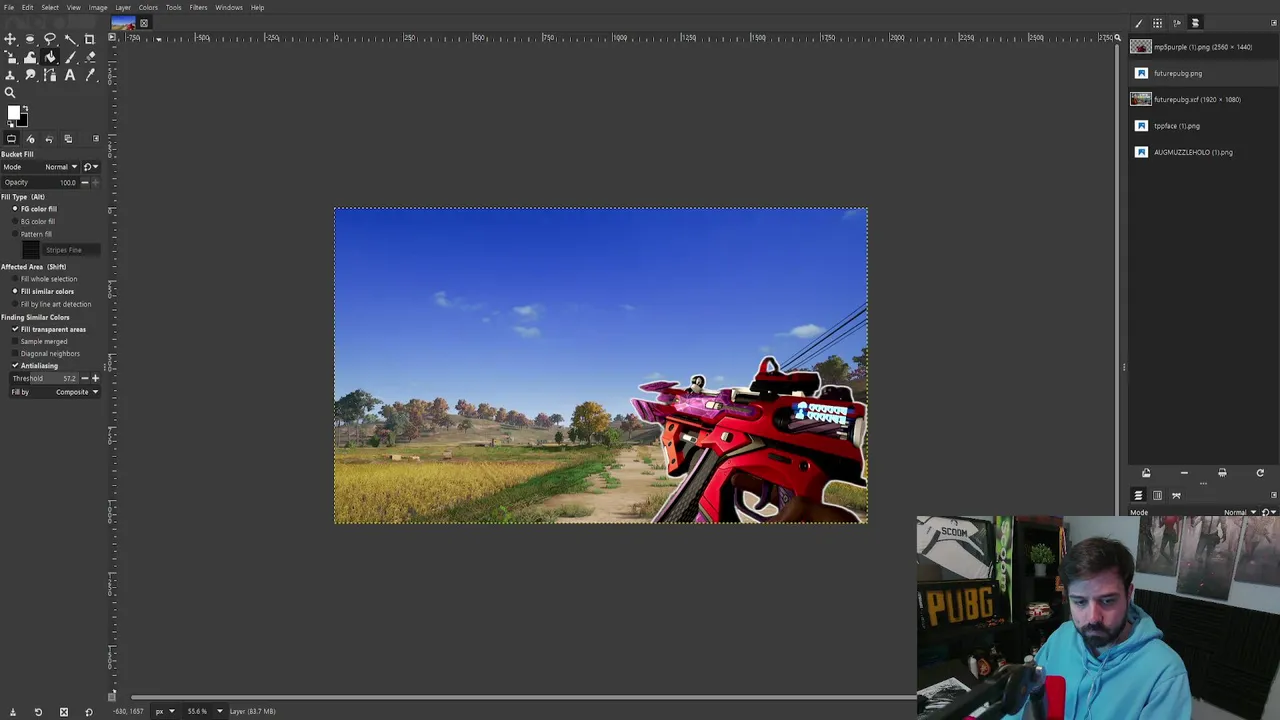Image resolution: width=1280 pixels, height=720 pixels.
Task: Open the File menu
Action: click(x=8, y=7)
